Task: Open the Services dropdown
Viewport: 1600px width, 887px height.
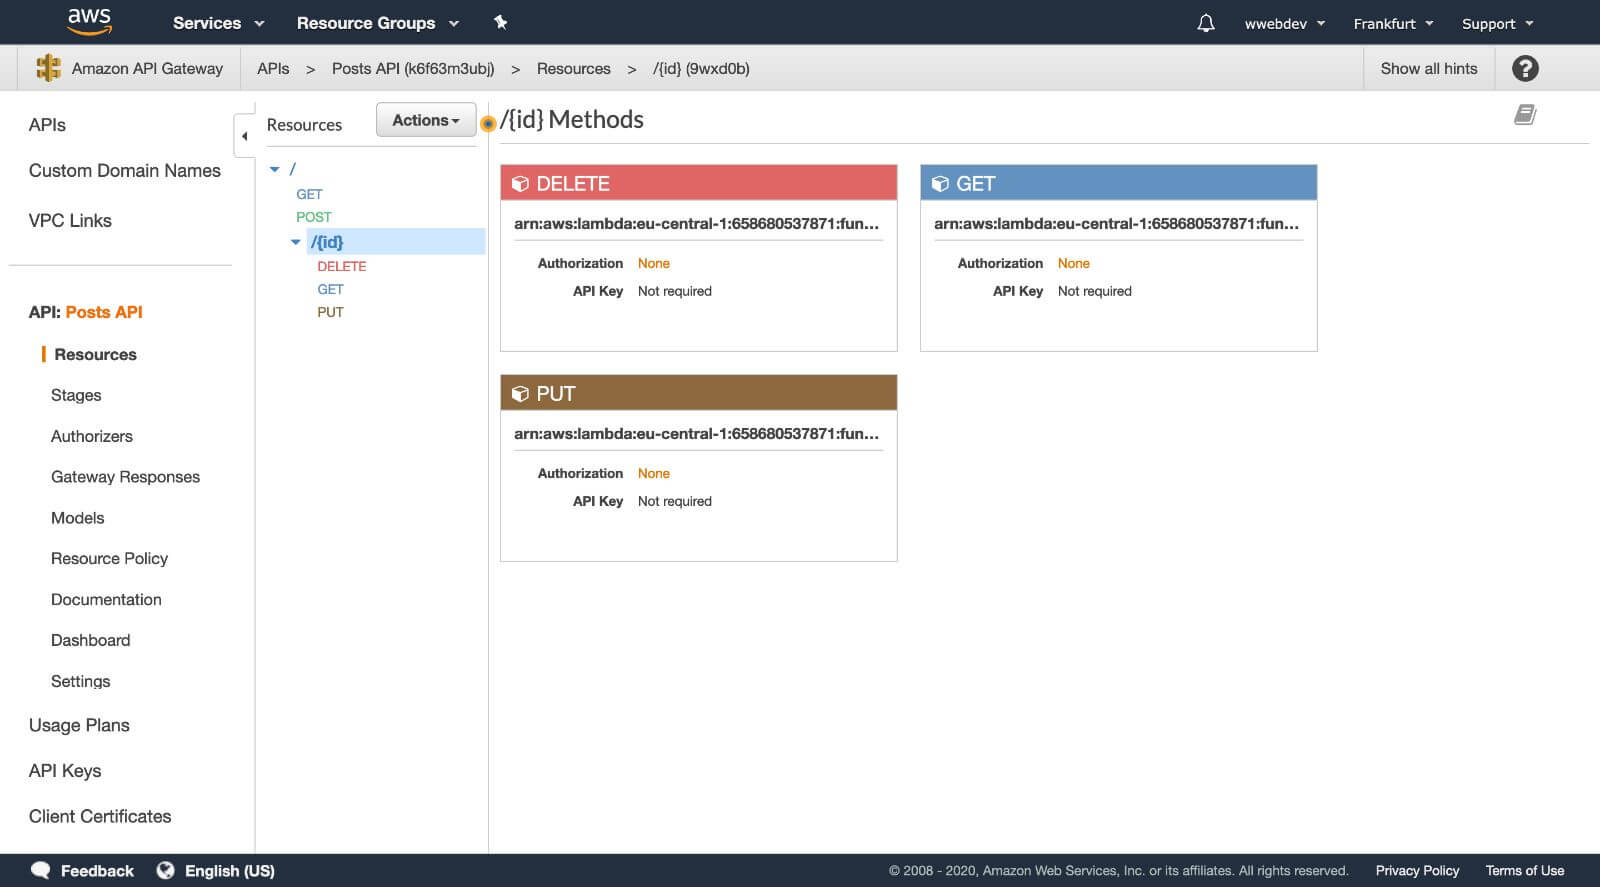Action: (218, 23)
